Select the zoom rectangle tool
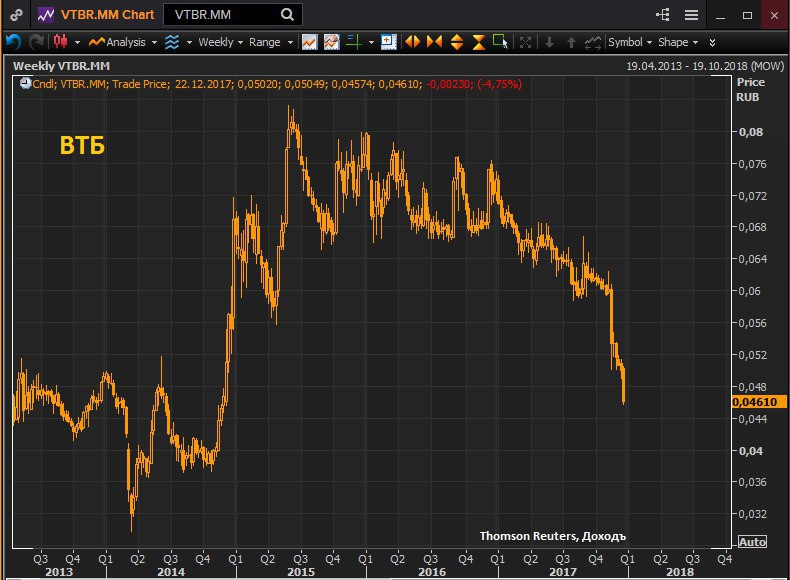 tap(500, 42)
